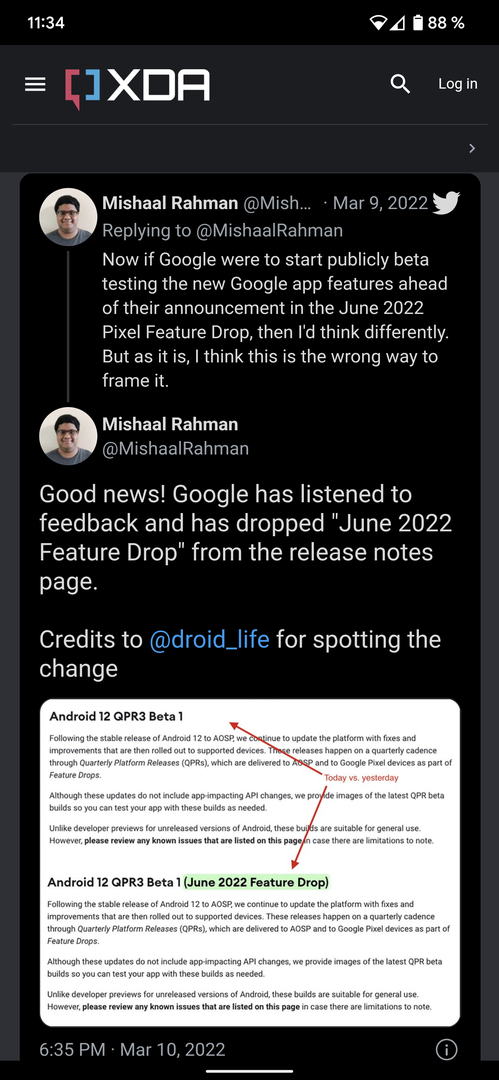
Task: Tap the Mishaal Rahman name in reply
Action: [x=170, y=203]
